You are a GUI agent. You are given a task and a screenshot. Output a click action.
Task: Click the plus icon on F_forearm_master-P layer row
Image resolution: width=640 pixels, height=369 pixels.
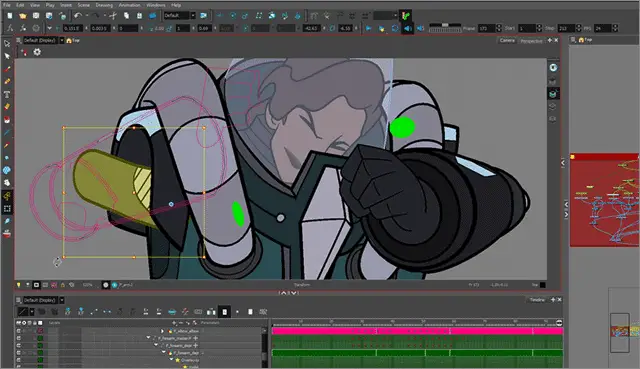[x=196, y=338]
